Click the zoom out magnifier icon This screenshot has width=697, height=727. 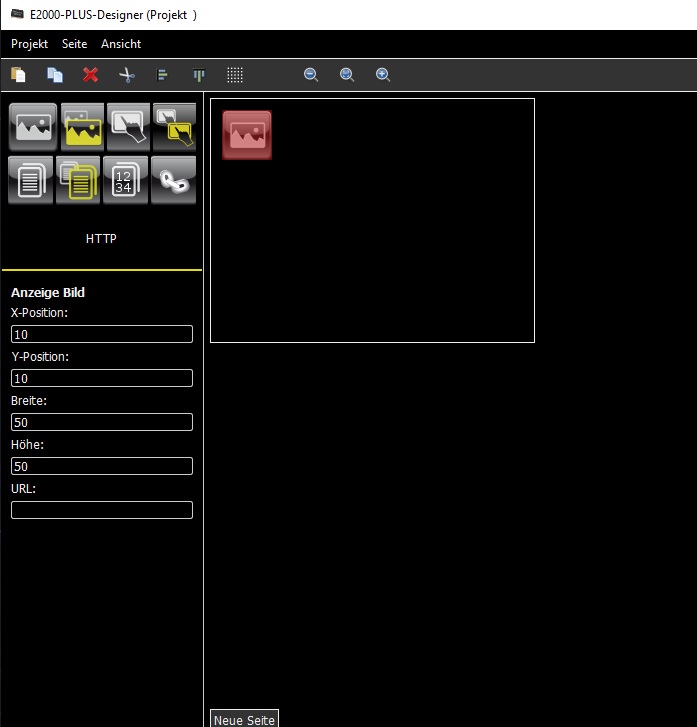(x=311, y=75)
